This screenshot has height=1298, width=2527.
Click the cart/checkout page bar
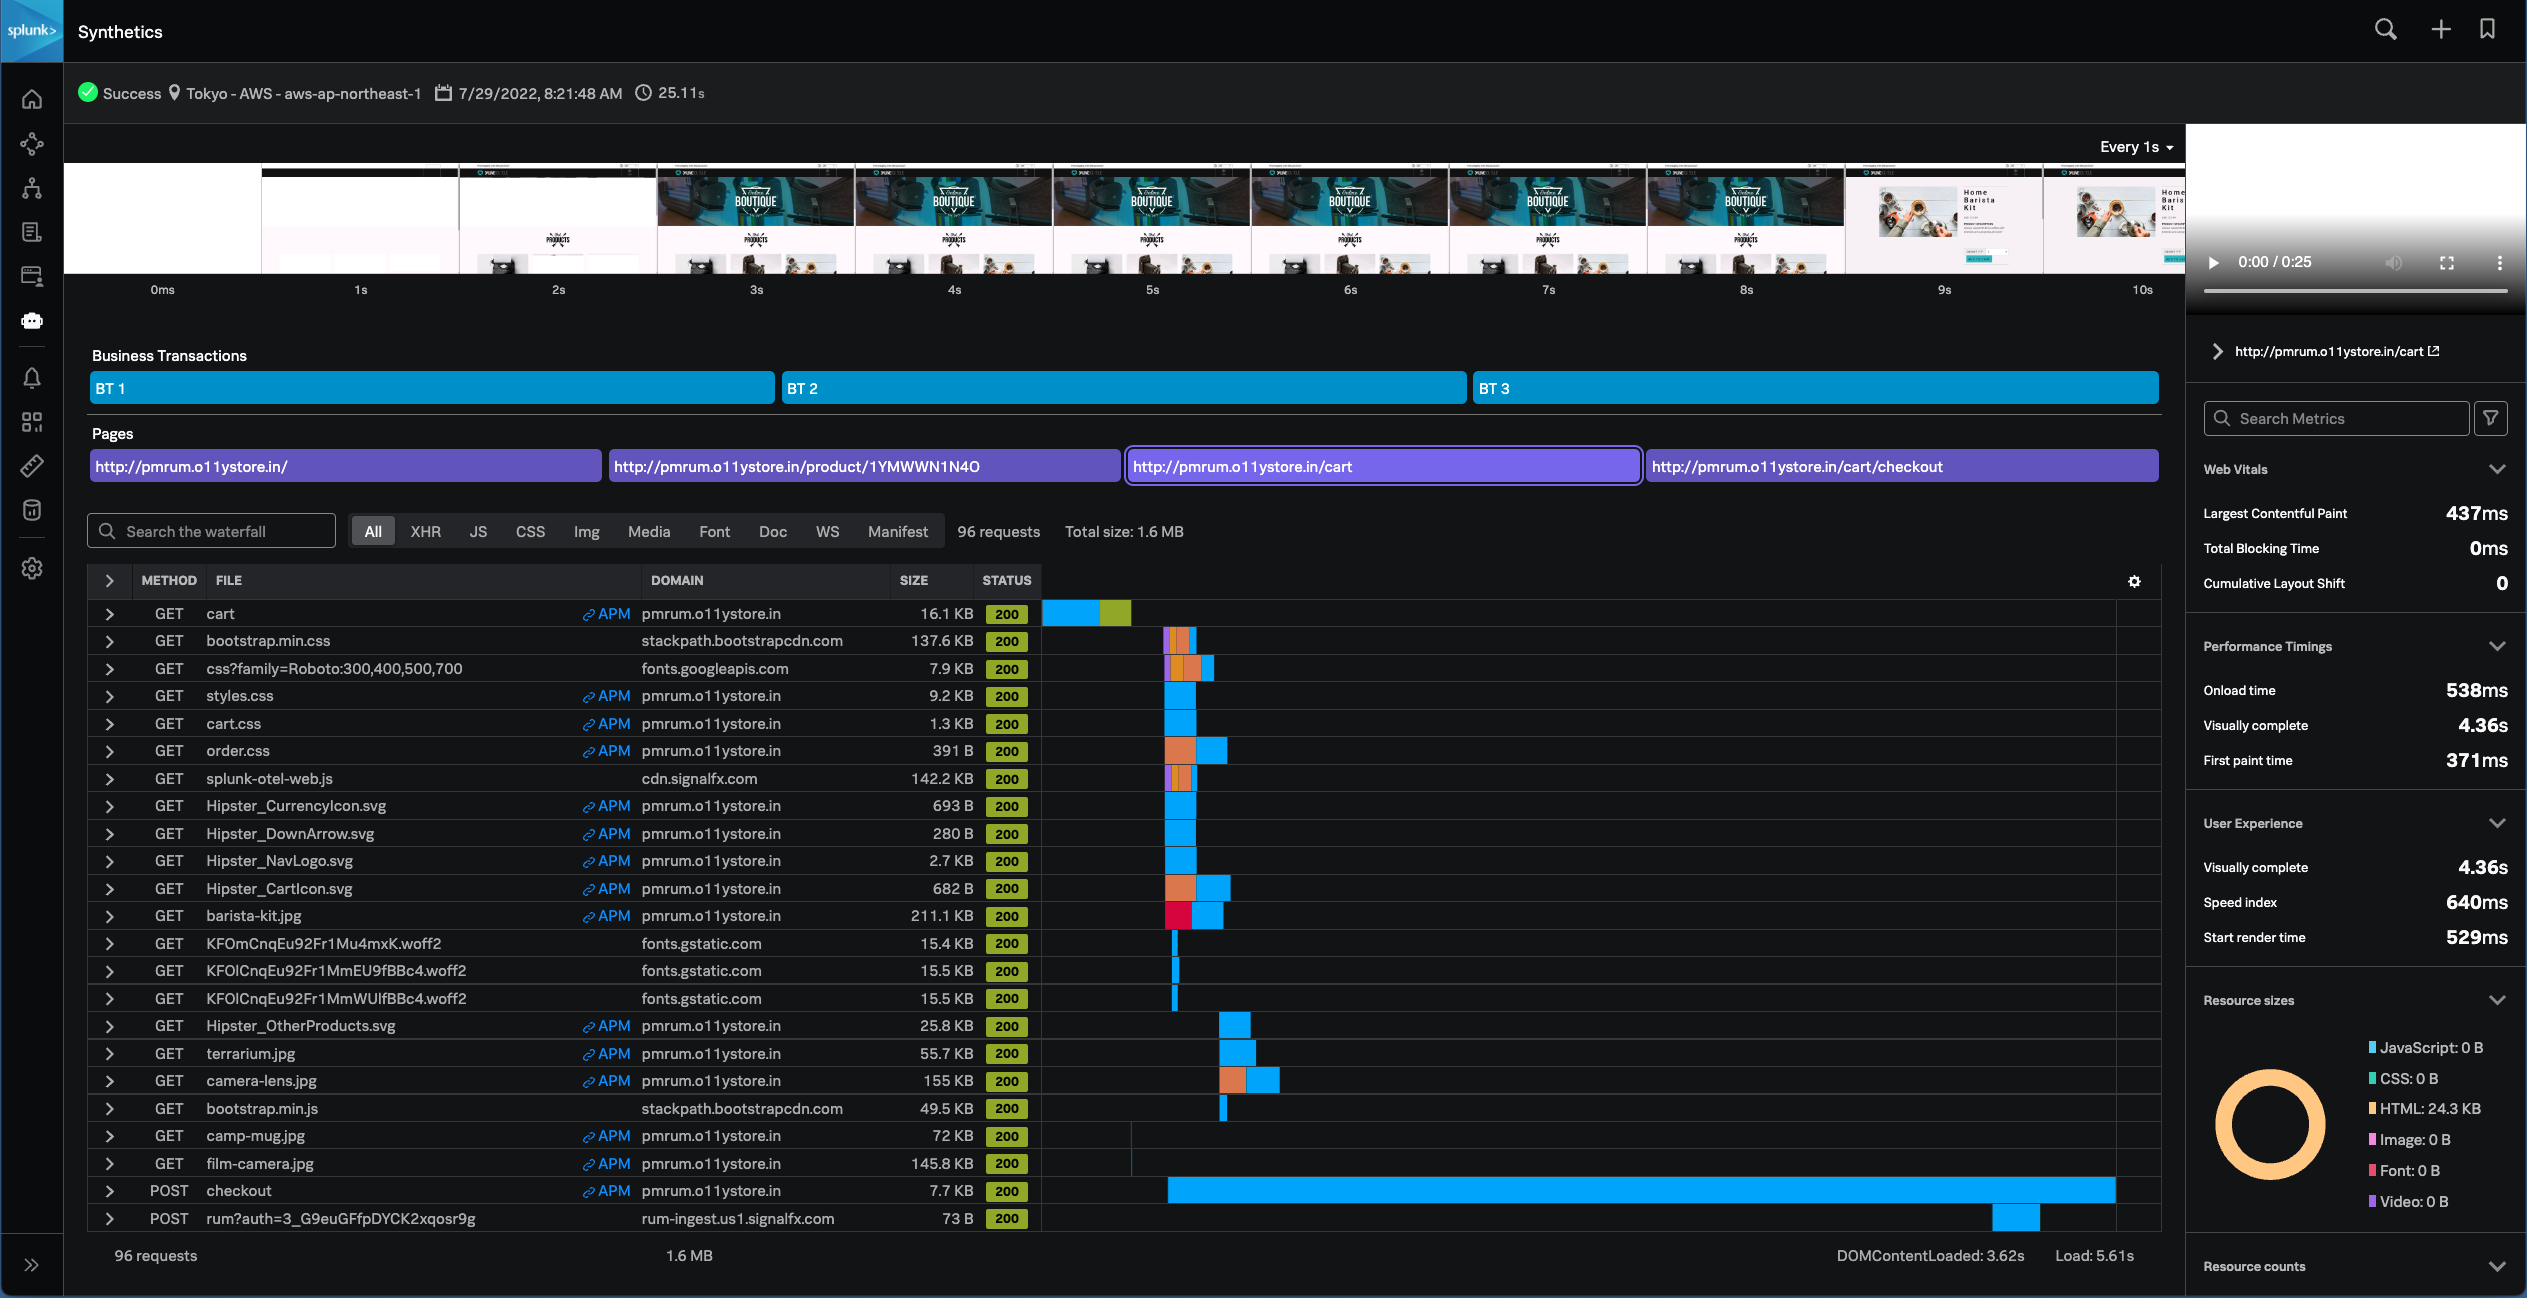1900,466
